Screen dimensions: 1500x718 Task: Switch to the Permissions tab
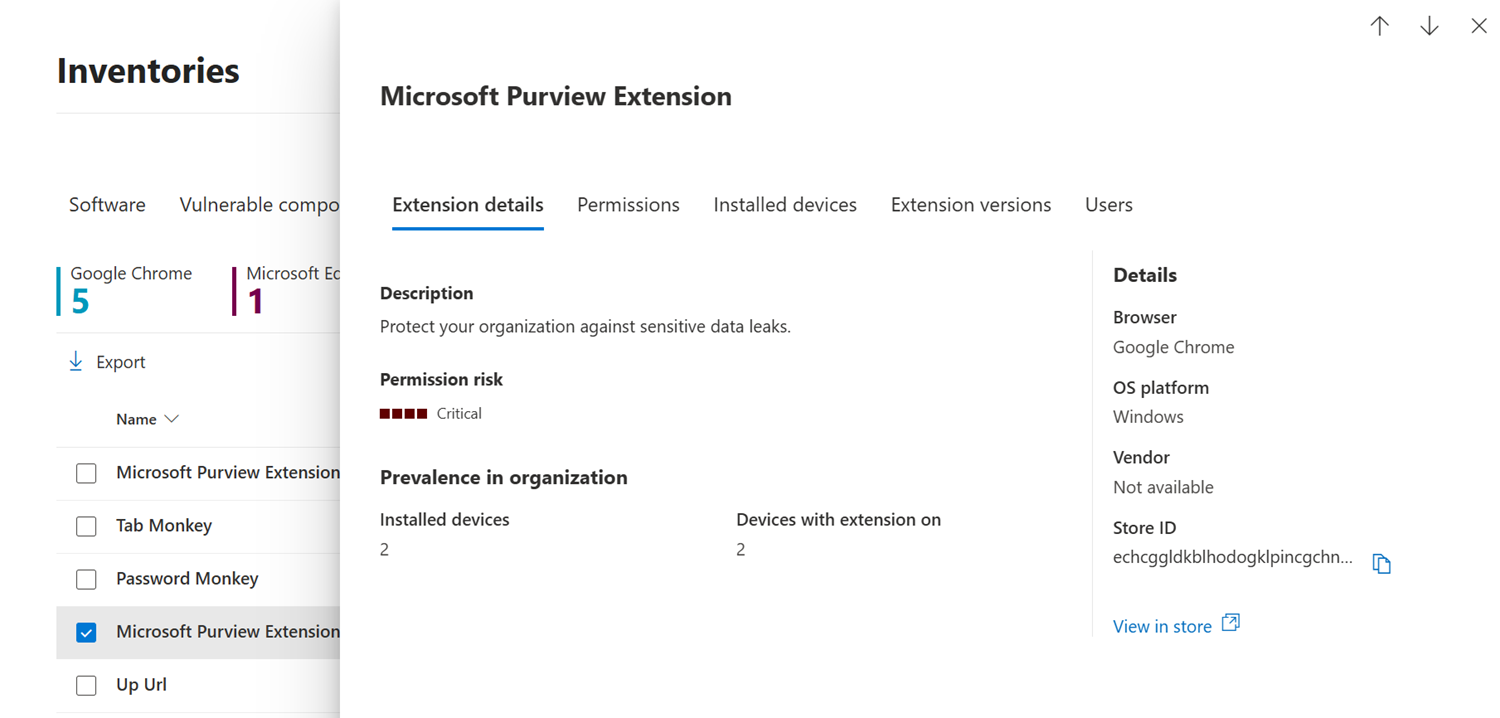click(x=628, y=204)
